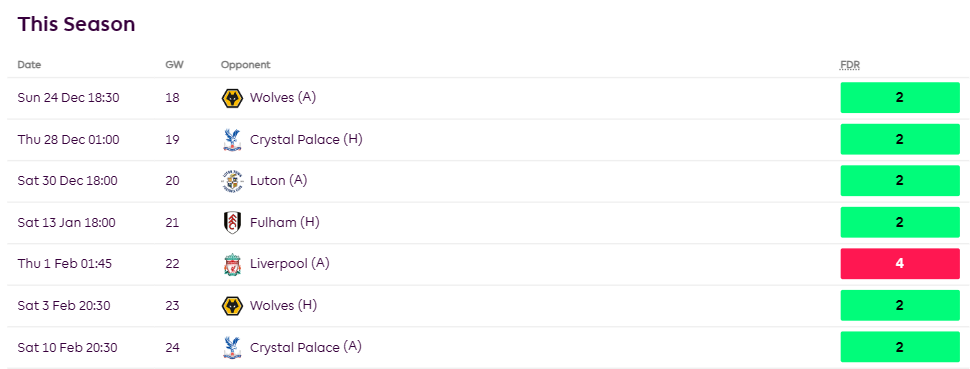Open the Wolves (A) opponent link
970x369 pixels.
[x=283, y=98]
